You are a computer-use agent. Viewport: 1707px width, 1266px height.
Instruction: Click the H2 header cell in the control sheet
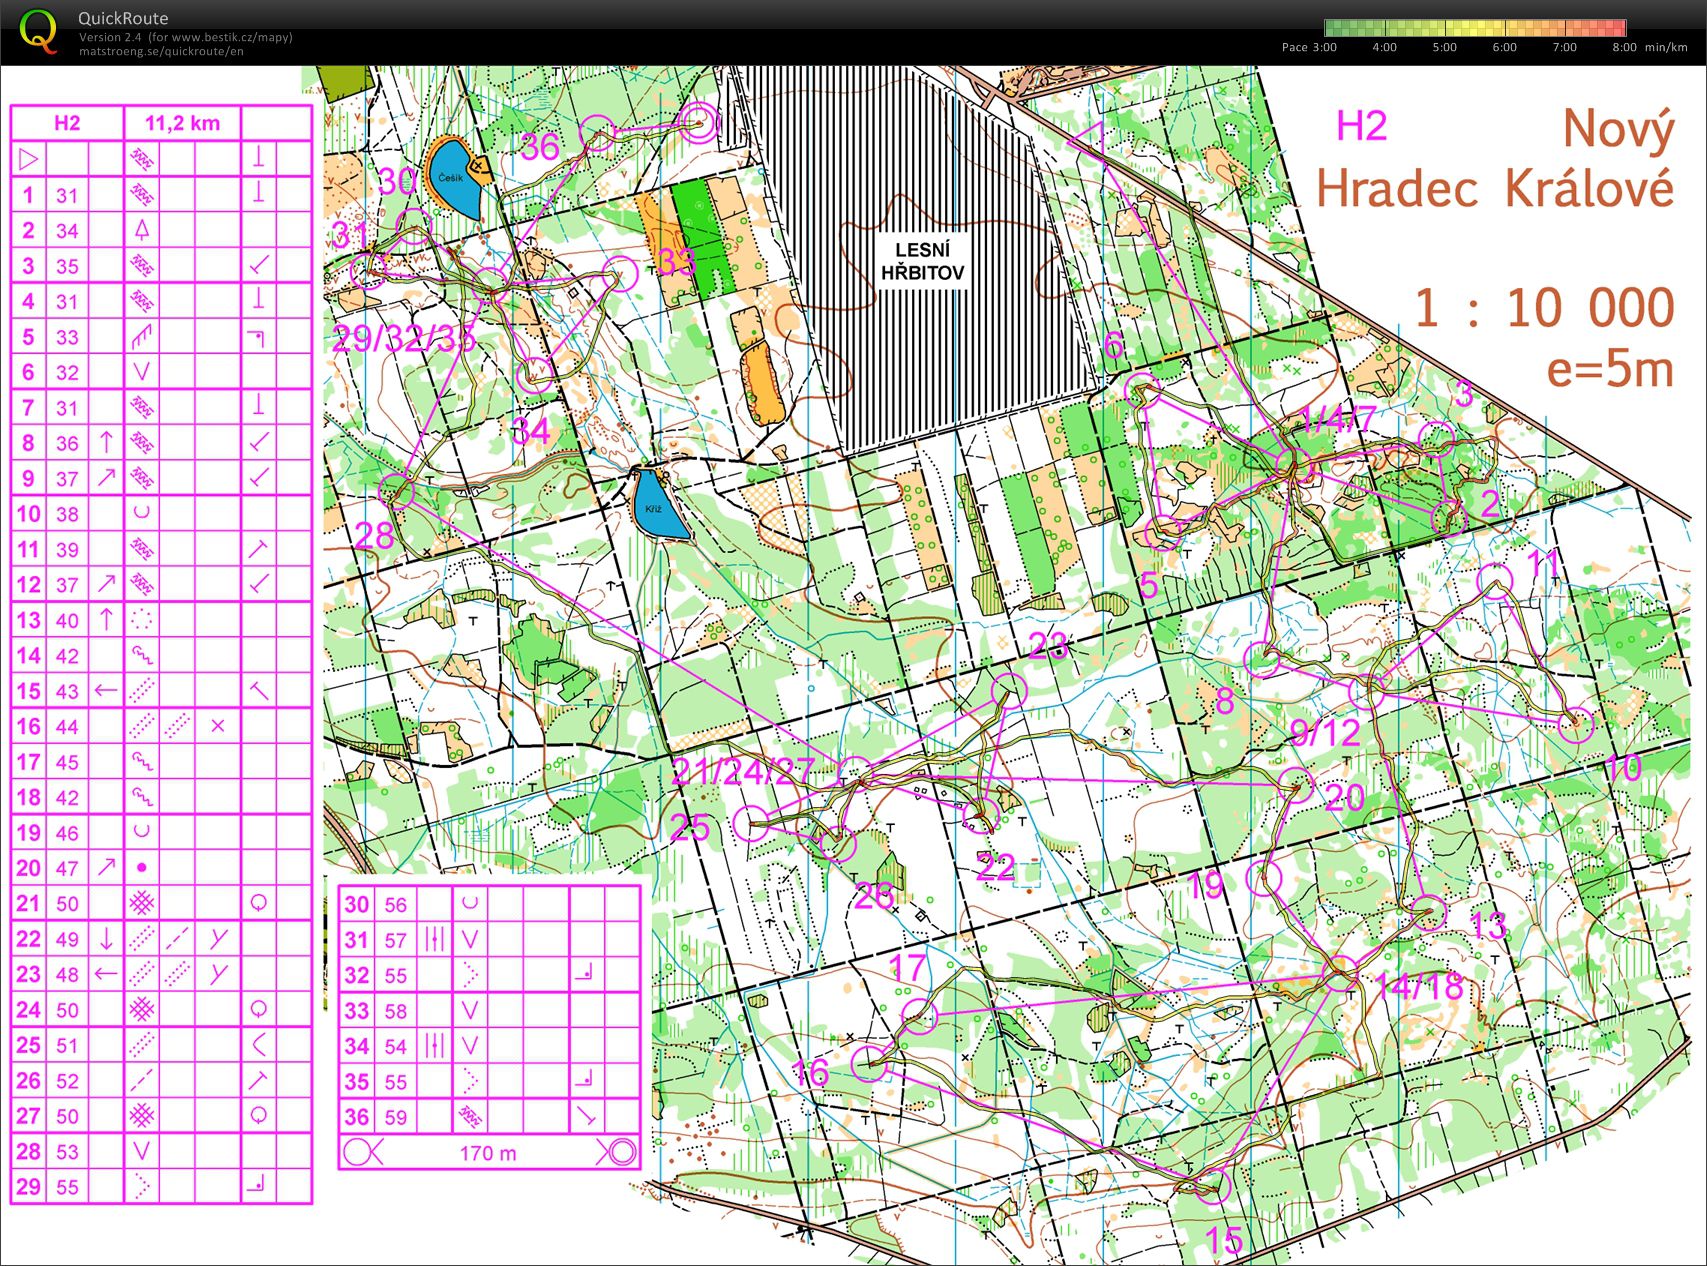coord(67,123)
